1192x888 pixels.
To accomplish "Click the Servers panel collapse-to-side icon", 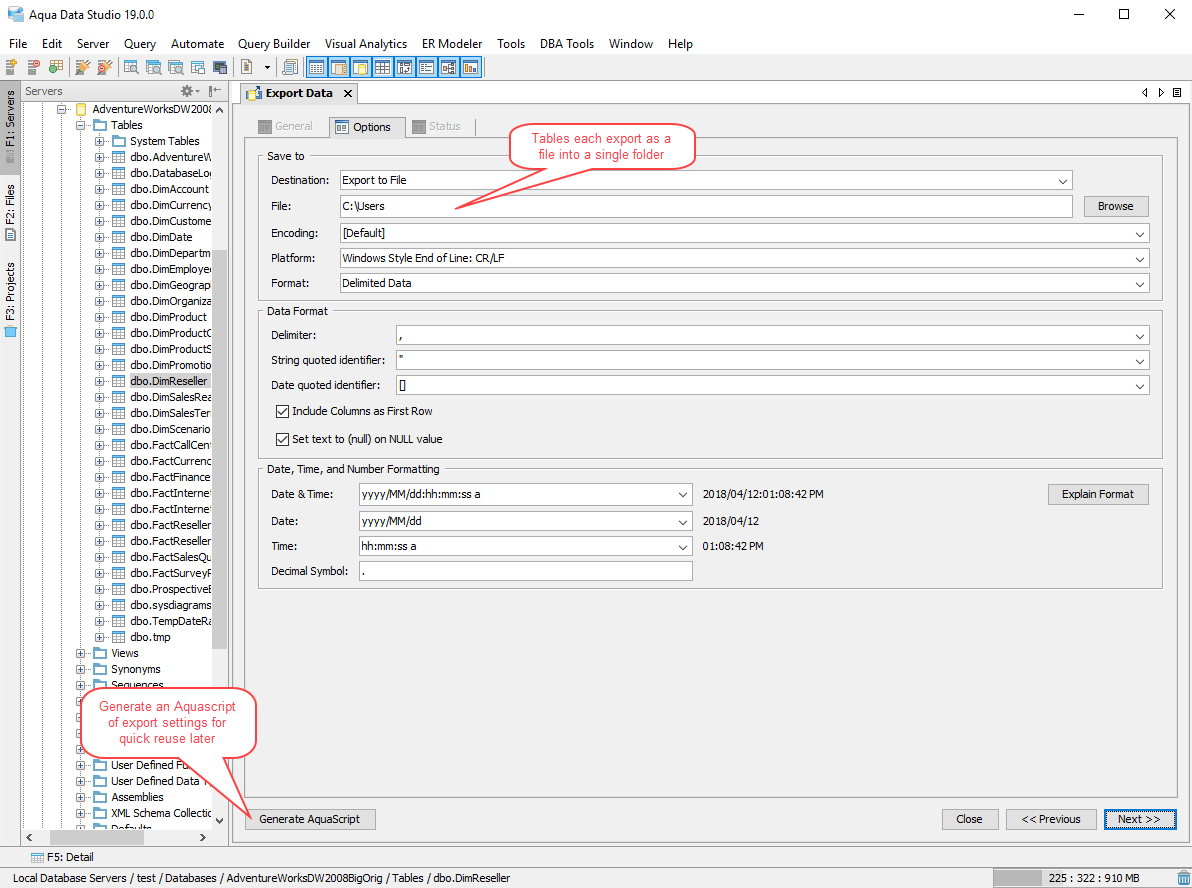I will pos(215,91).
